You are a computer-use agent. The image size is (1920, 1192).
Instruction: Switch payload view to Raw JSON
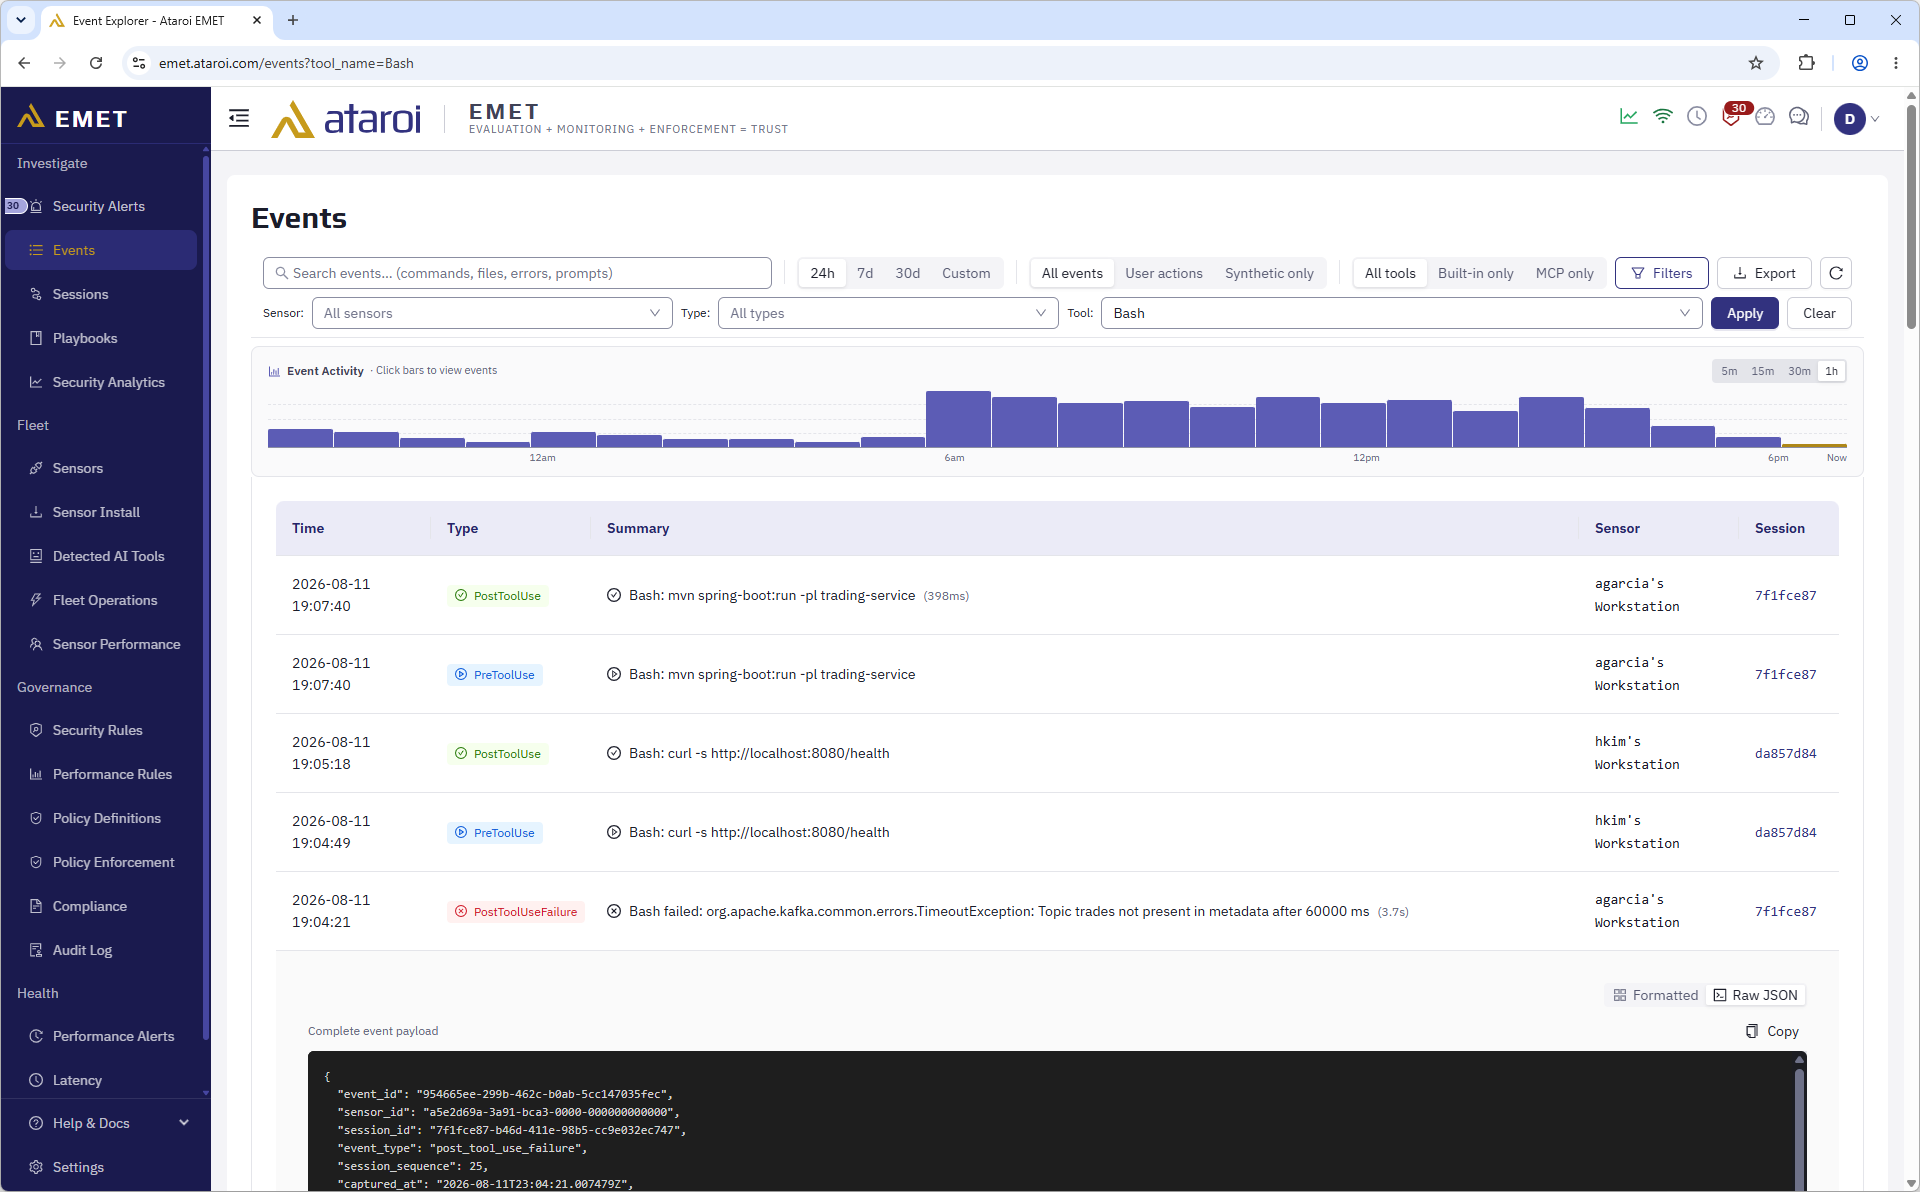(1756, 995)
